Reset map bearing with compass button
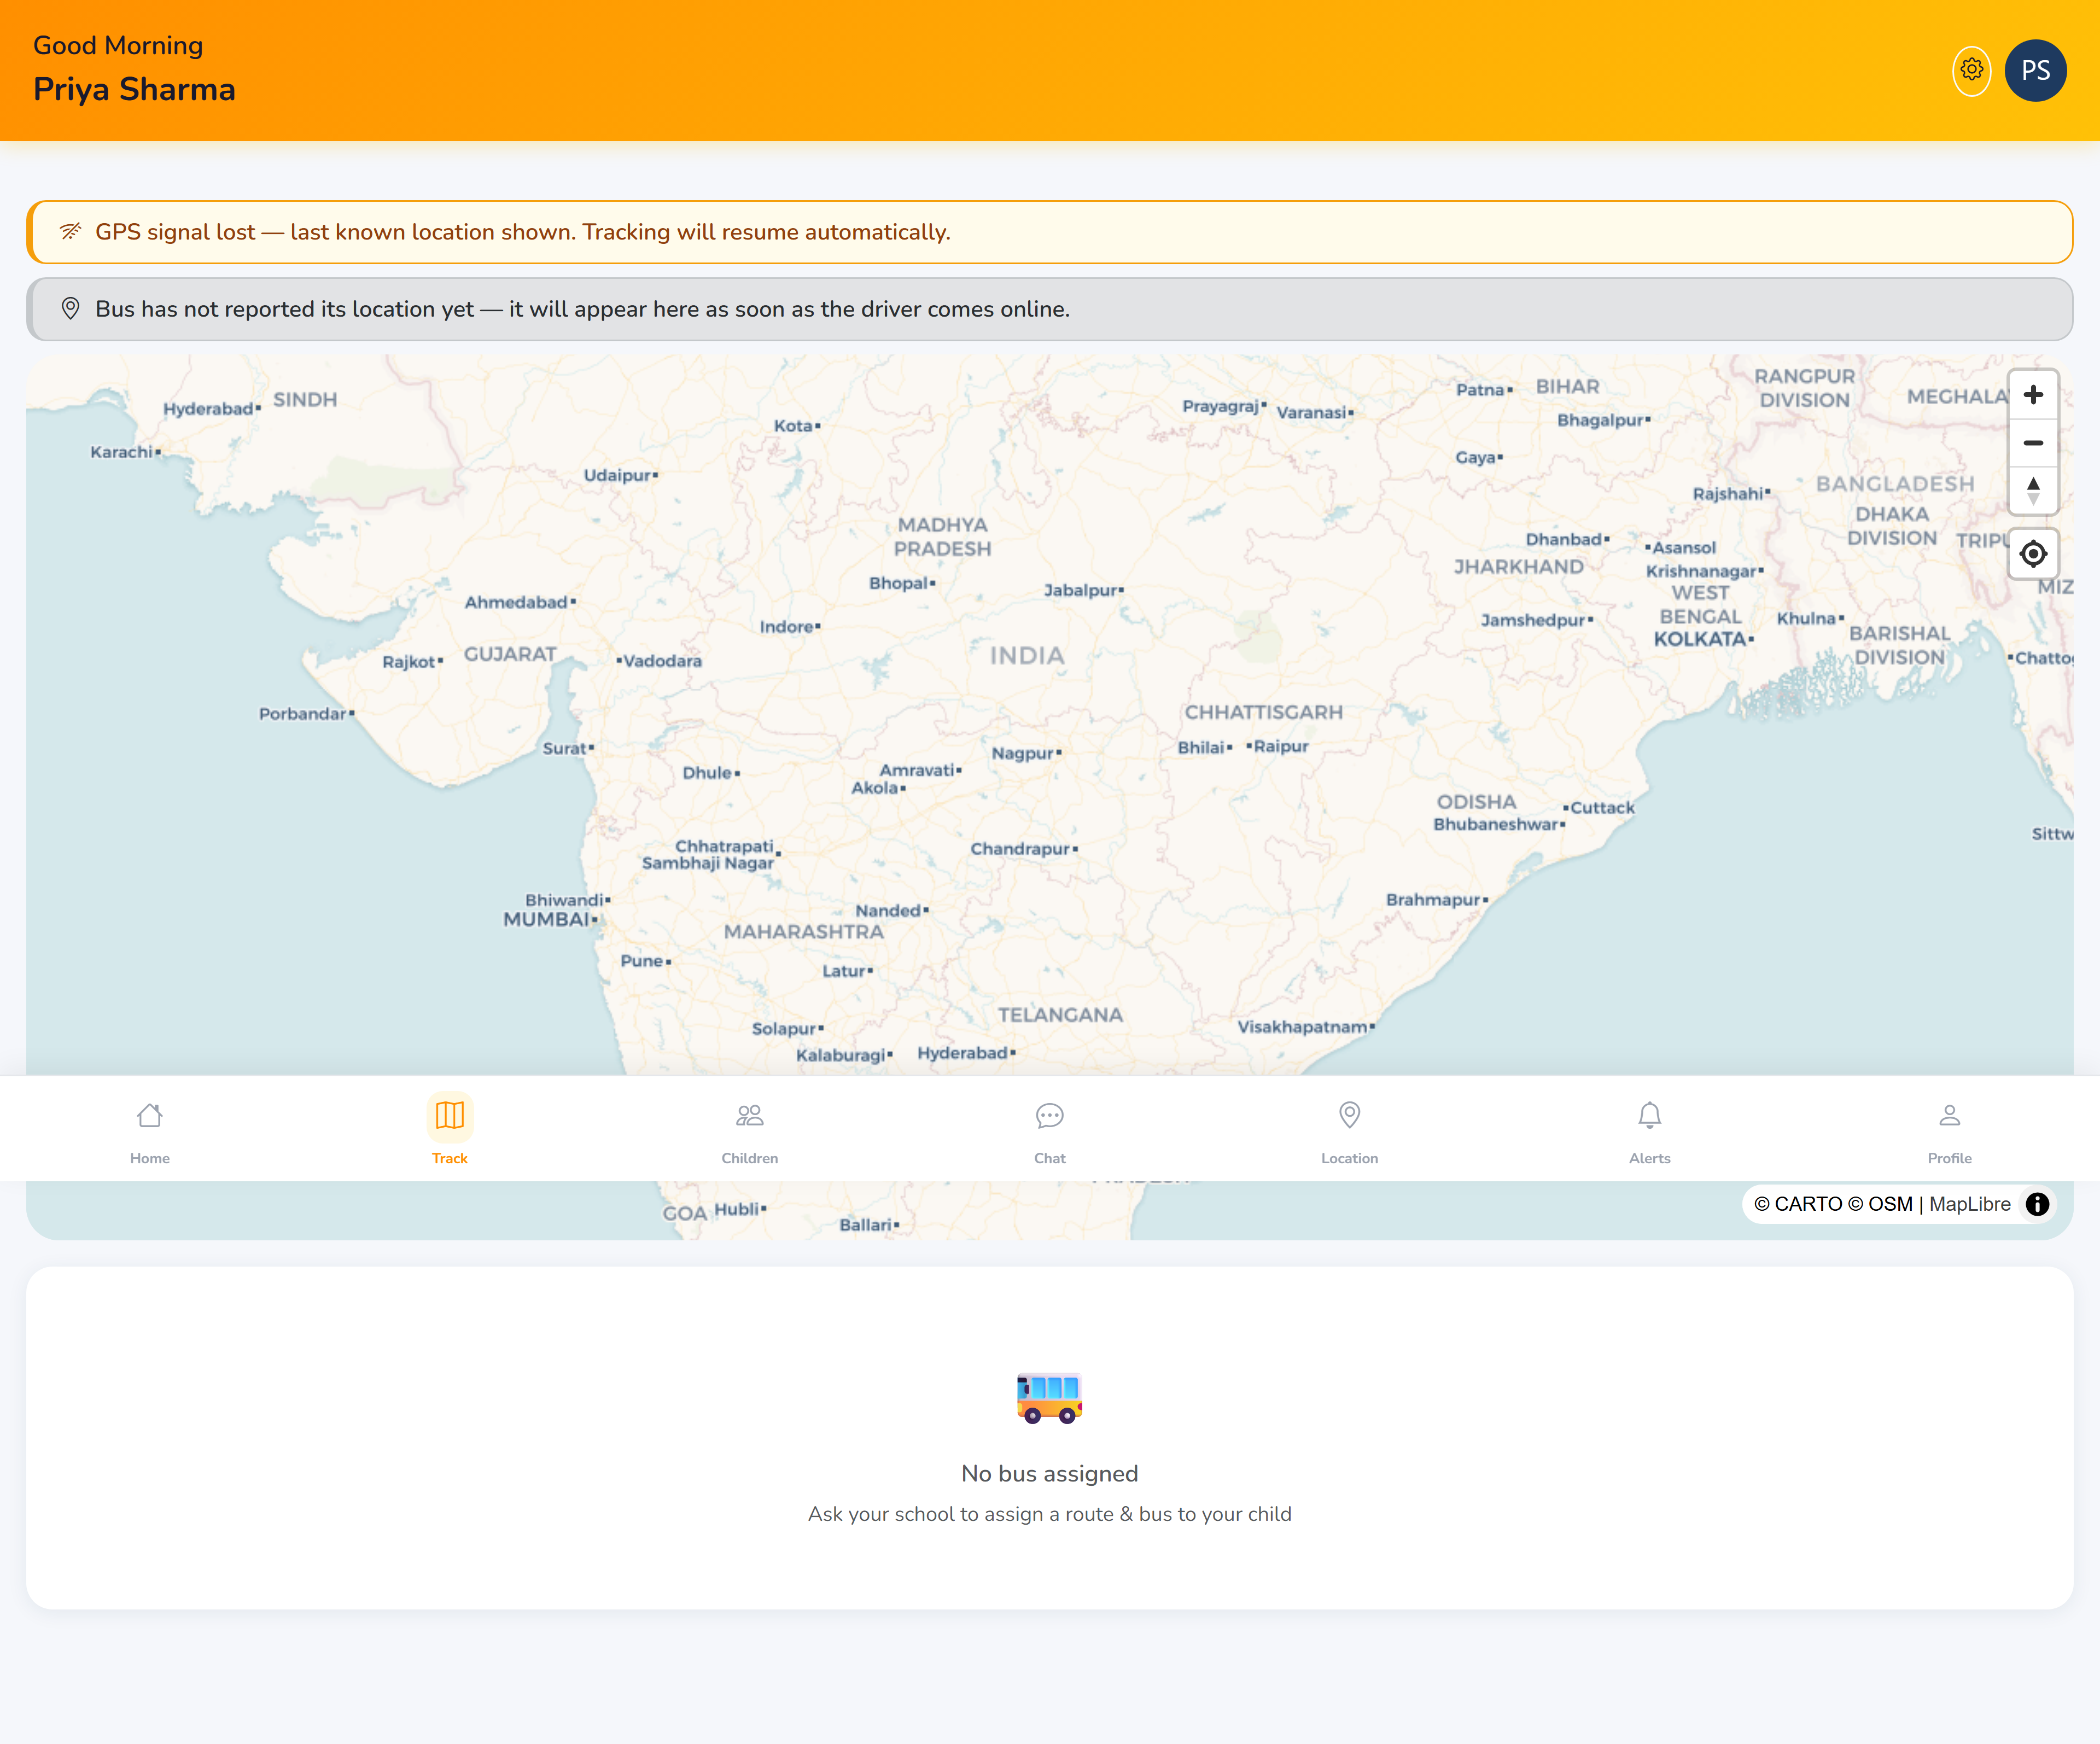 [x=2032, y=491]
